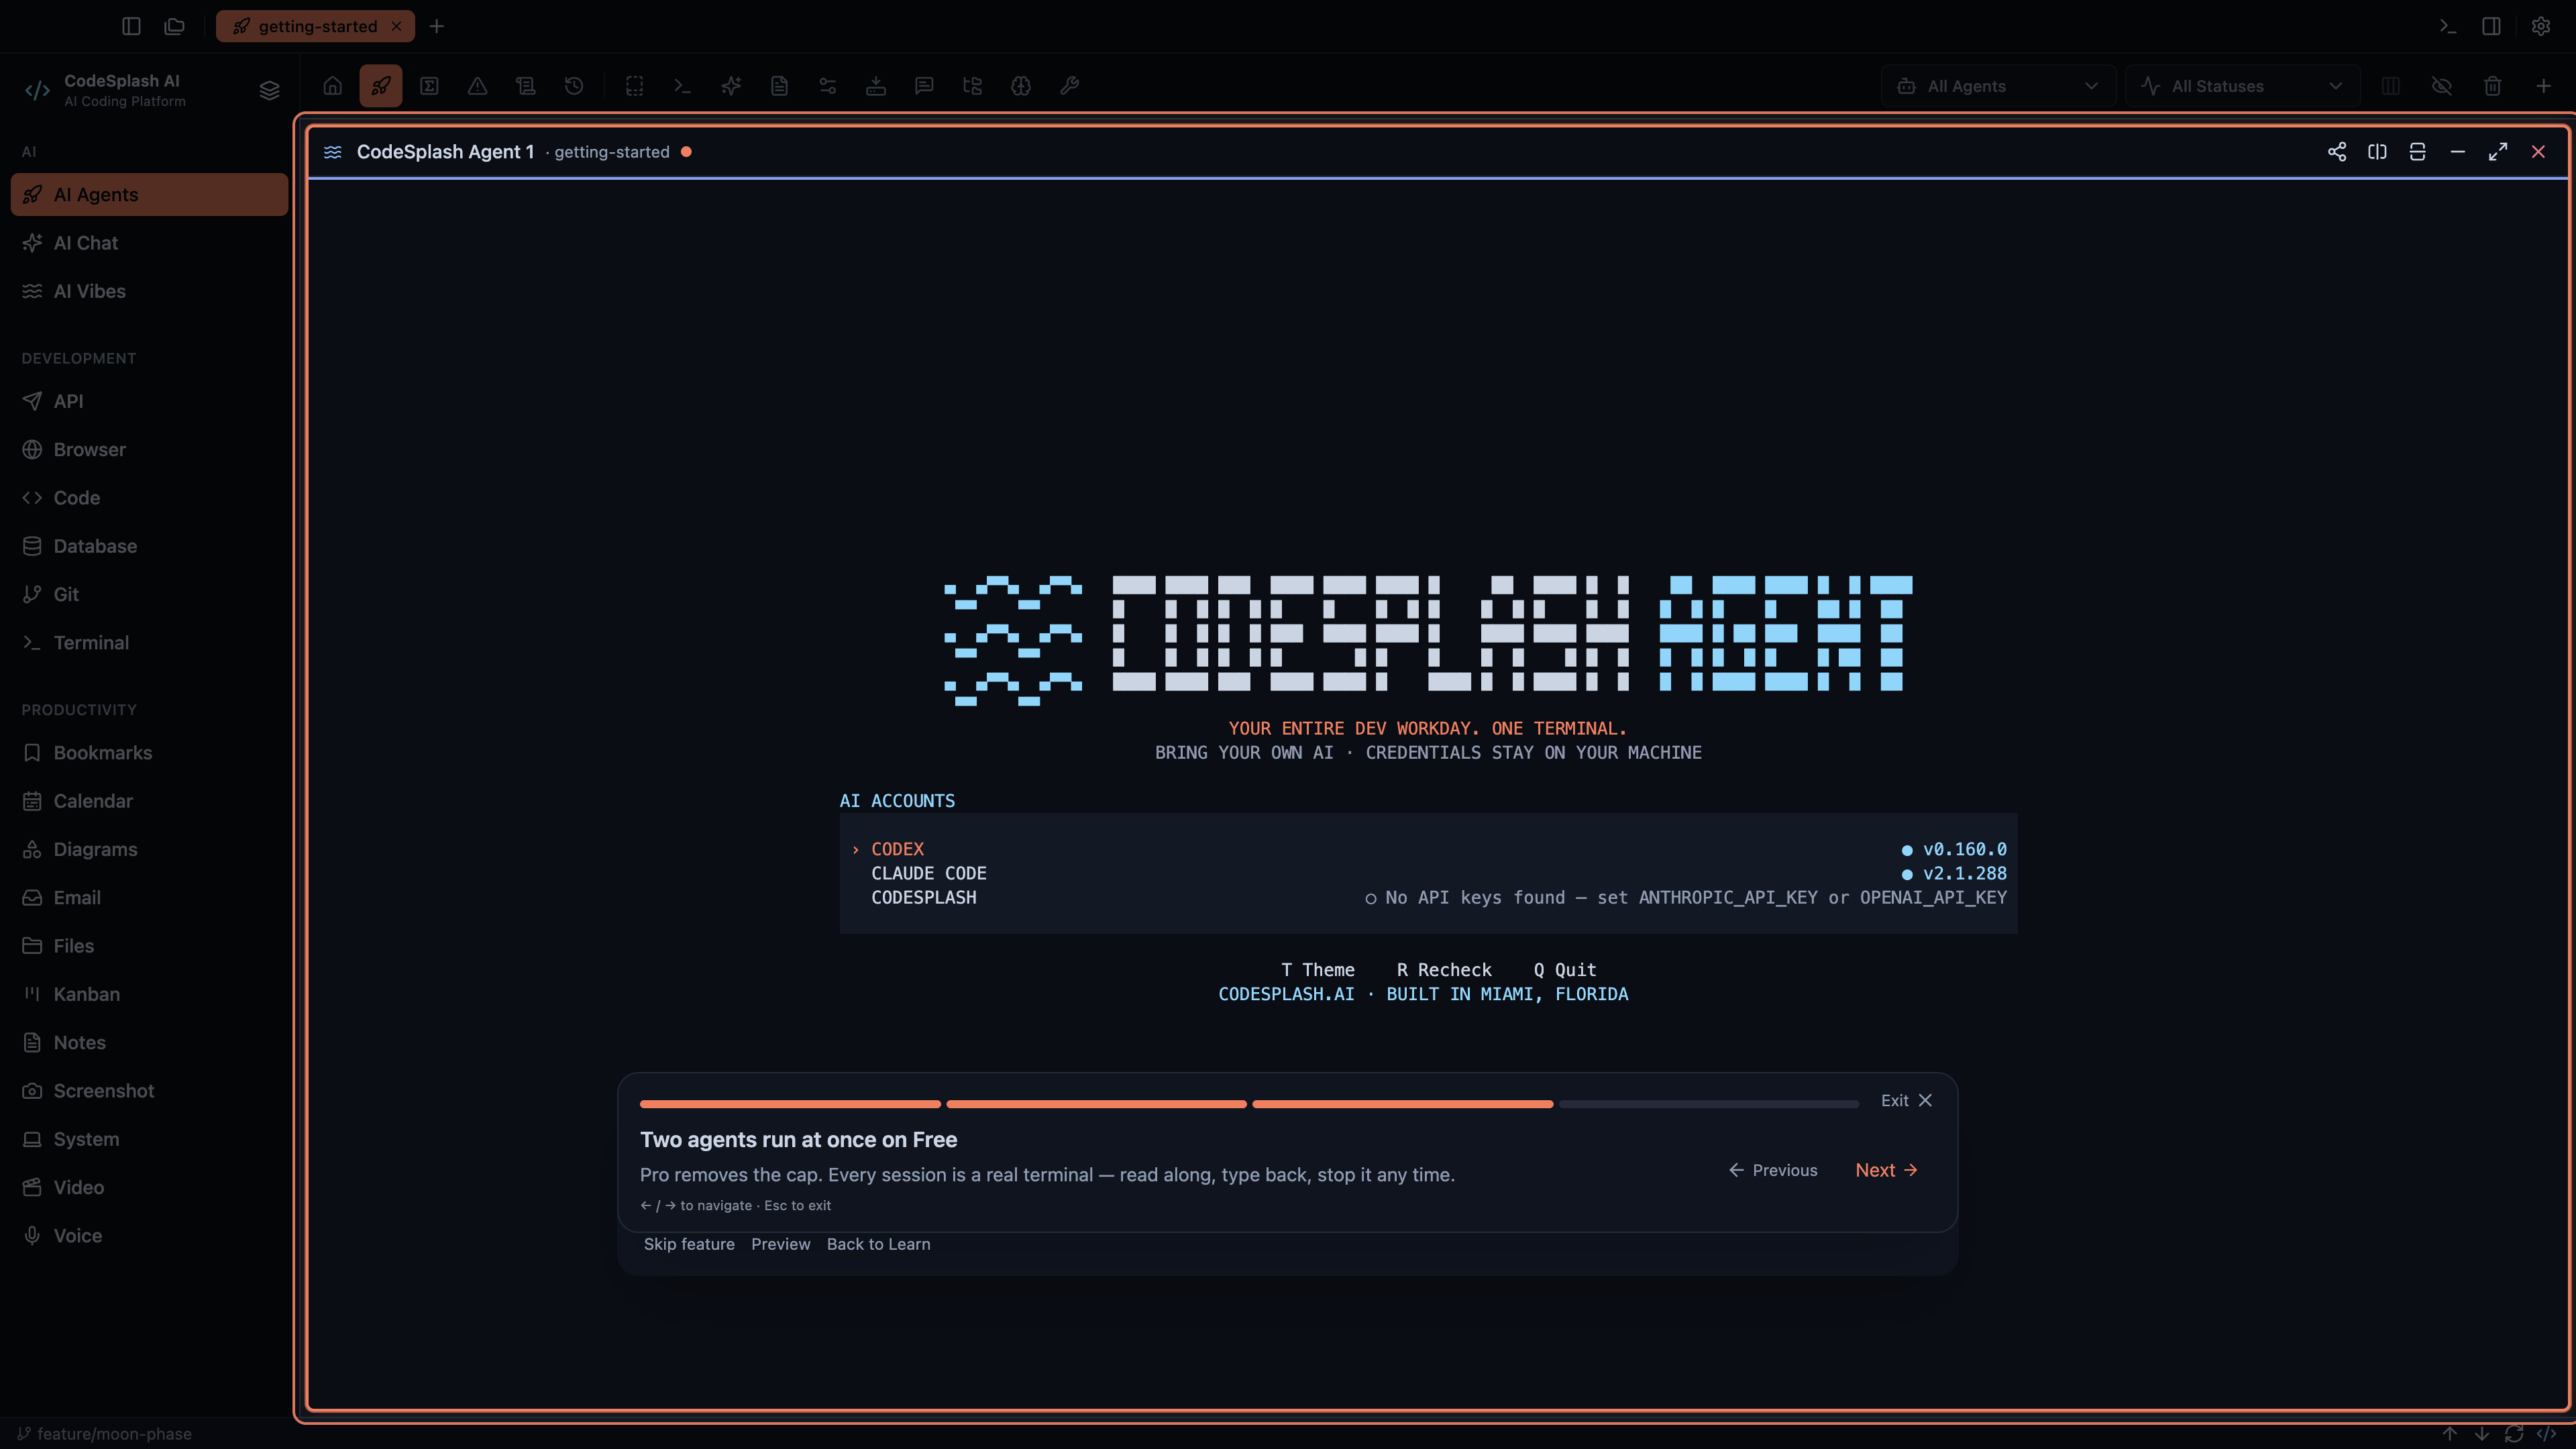Open AI Vibes in the sidebar

(x=149, y=291)
